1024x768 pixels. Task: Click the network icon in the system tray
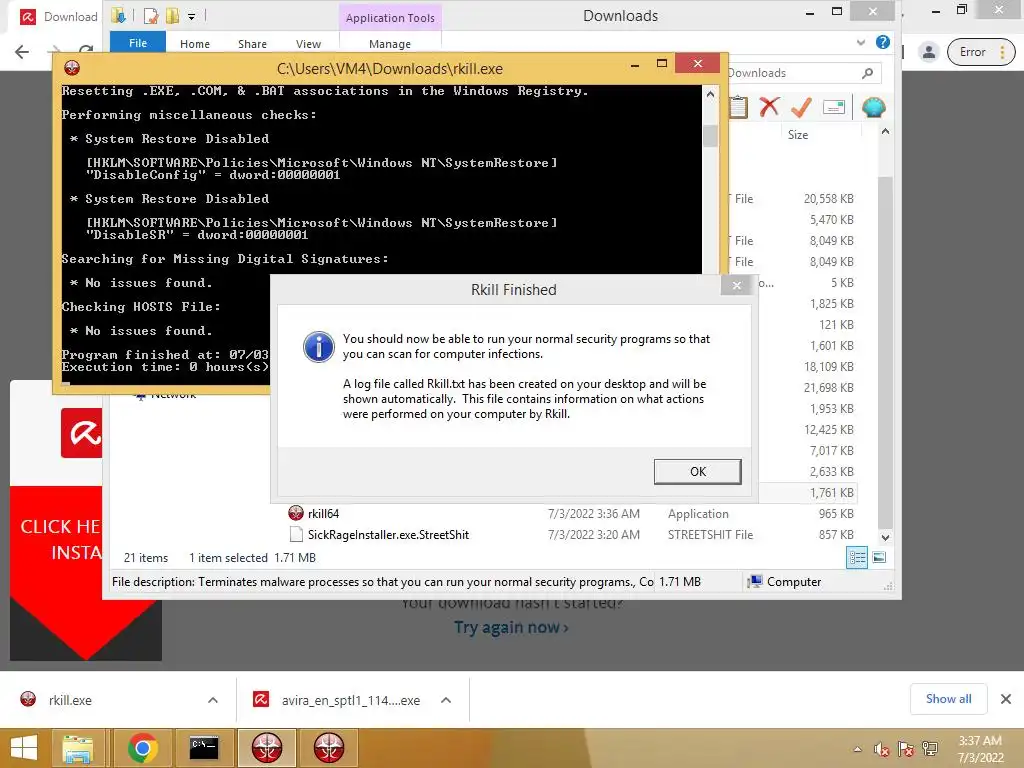pos(929,749)
